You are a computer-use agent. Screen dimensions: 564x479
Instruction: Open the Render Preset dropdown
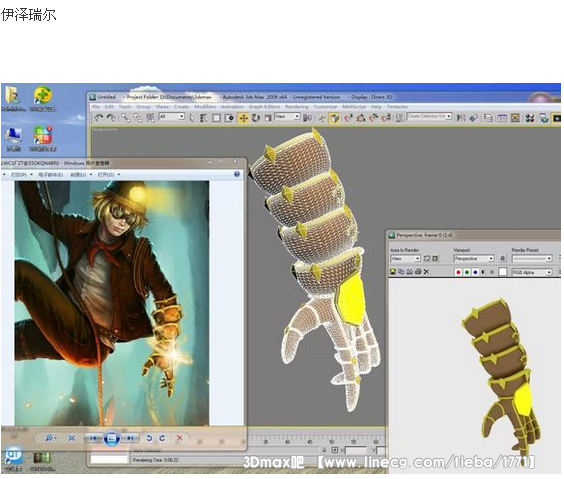pos(532,259)
